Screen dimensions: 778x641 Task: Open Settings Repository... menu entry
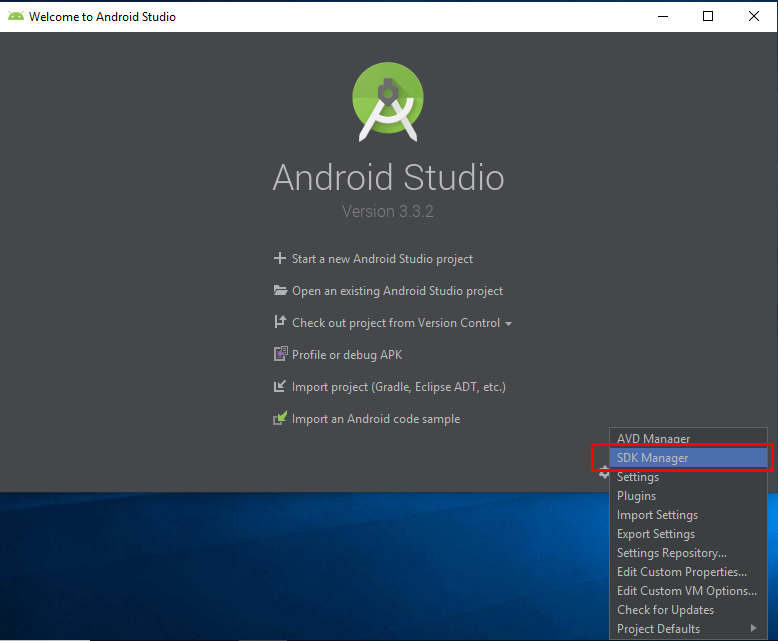coord(688,553)
